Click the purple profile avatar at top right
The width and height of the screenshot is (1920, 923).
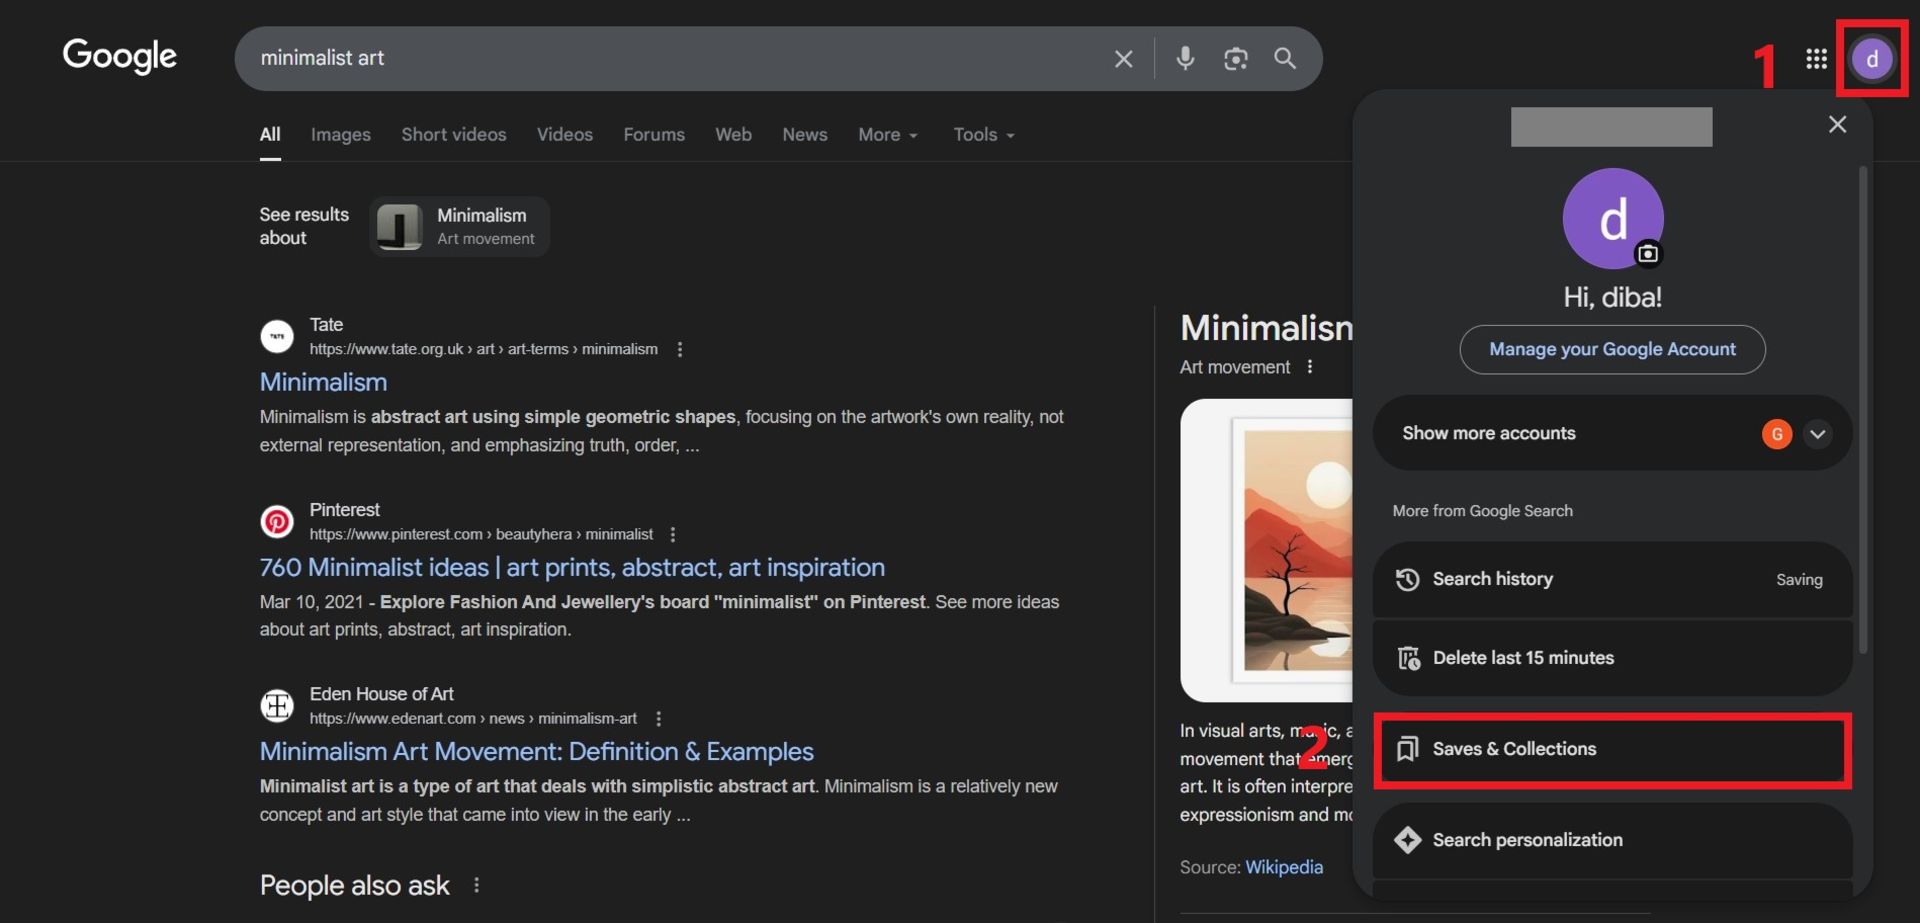1871,59
